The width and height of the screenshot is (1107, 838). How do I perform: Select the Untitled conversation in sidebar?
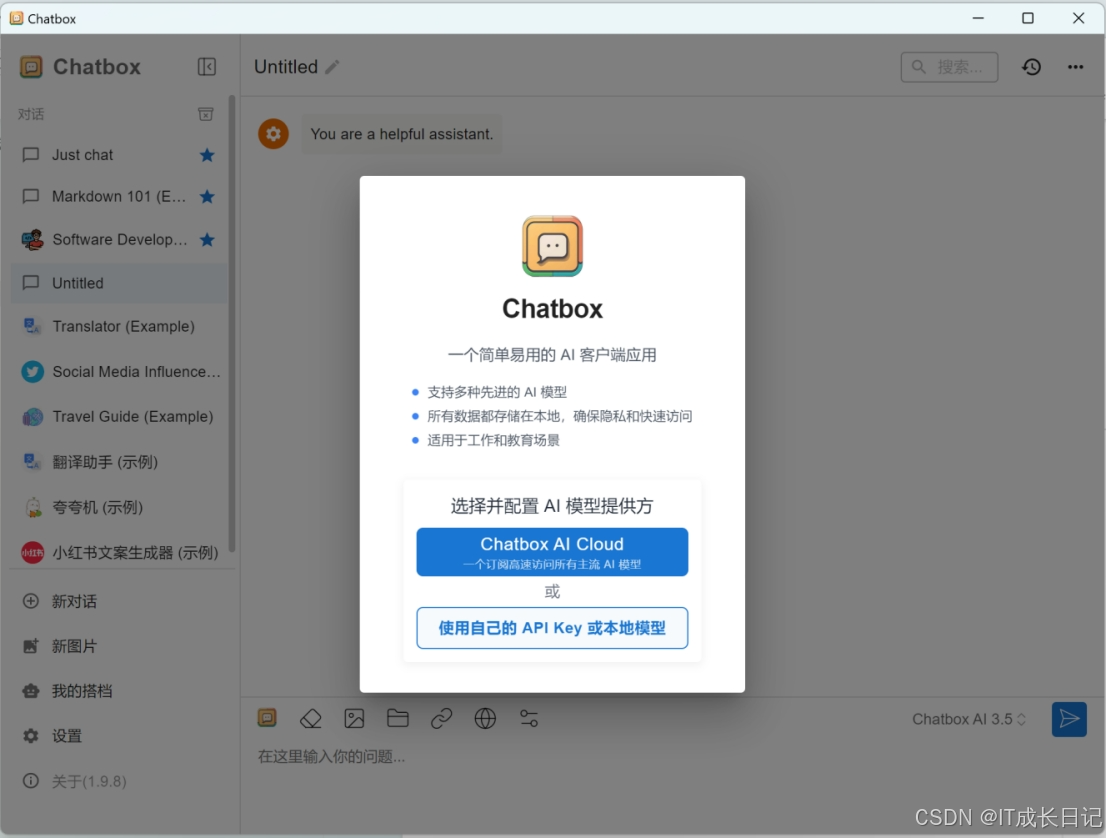click(x=119, y=283)
